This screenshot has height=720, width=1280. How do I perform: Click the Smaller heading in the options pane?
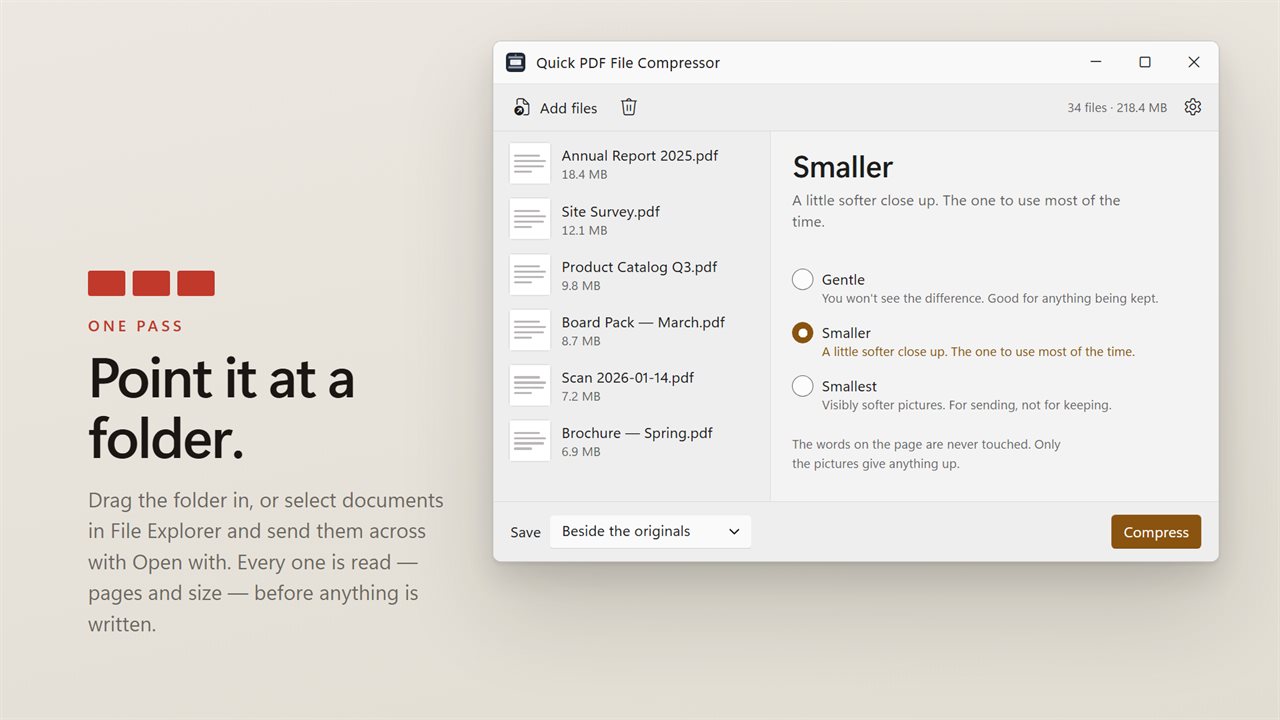coord(843,167)
